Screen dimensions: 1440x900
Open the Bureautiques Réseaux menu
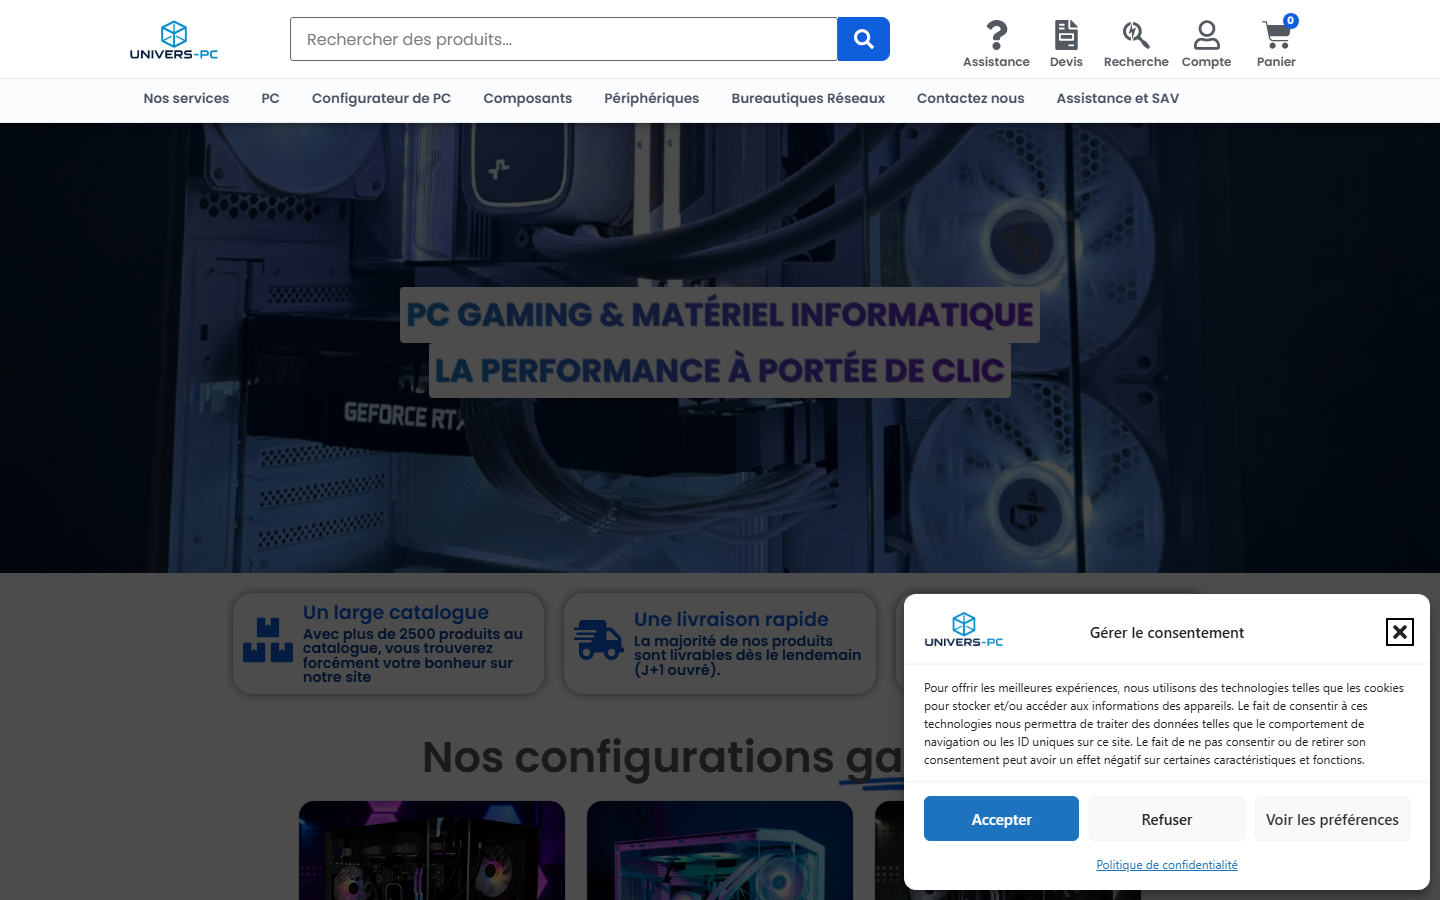[808, 98]
